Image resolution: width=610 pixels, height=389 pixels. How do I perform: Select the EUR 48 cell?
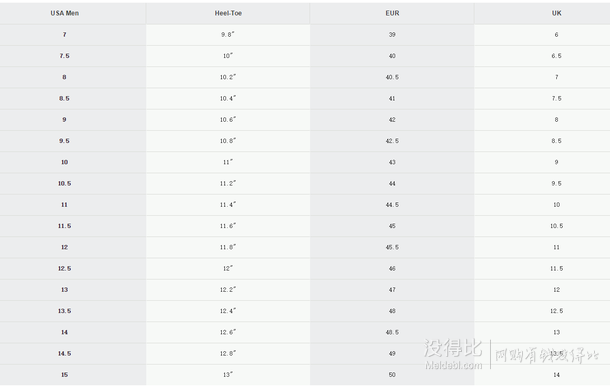point(392,311)
